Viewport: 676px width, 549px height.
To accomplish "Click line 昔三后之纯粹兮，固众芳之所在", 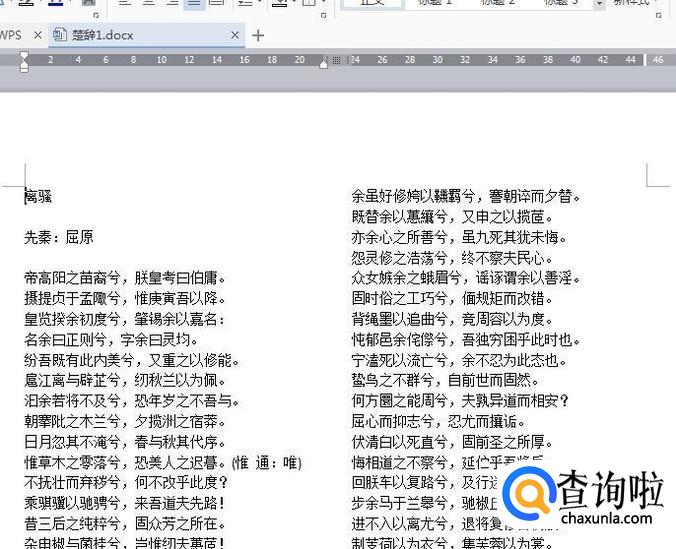I will coord(125,524).
